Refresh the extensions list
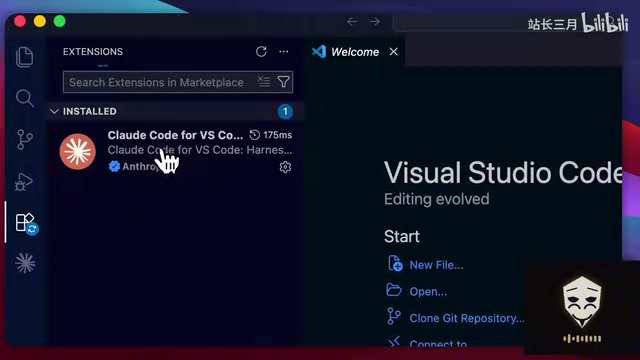Screen dimensions: 640x360 pos(261,51)
